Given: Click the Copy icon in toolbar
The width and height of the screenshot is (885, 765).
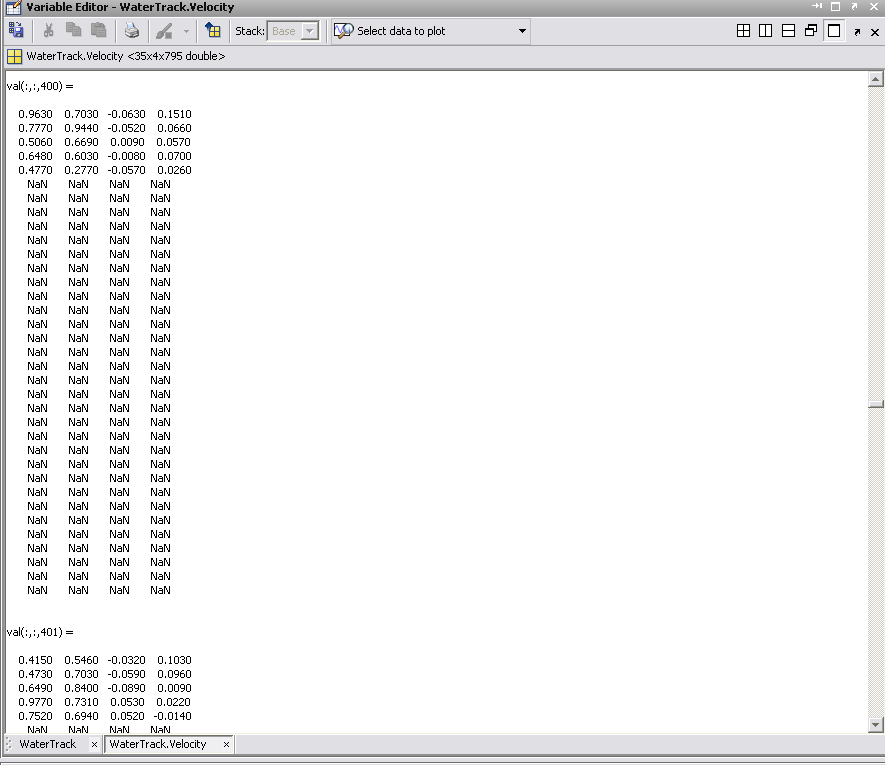Looking at the screenshot, I should point(73,31).
